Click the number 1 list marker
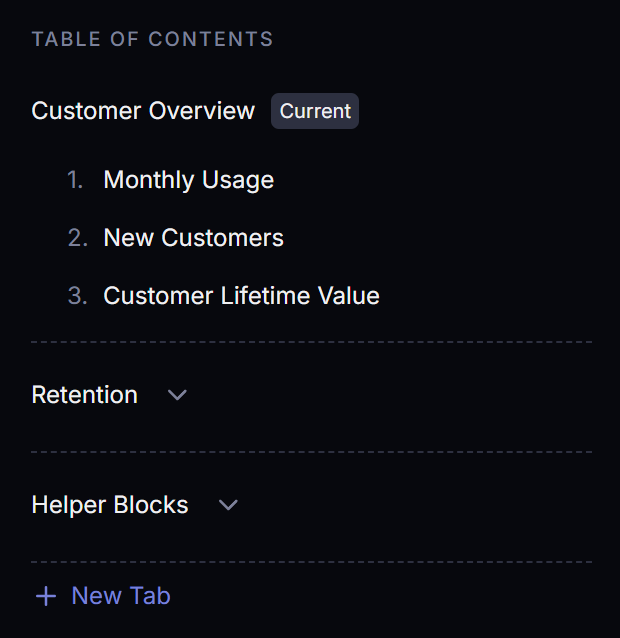620x638 pixels. point(75,180)
